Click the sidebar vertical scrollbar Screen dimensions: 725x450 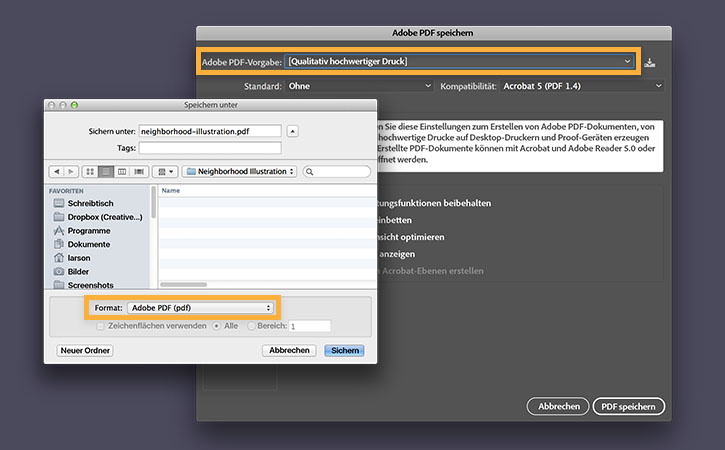[153, 203]
